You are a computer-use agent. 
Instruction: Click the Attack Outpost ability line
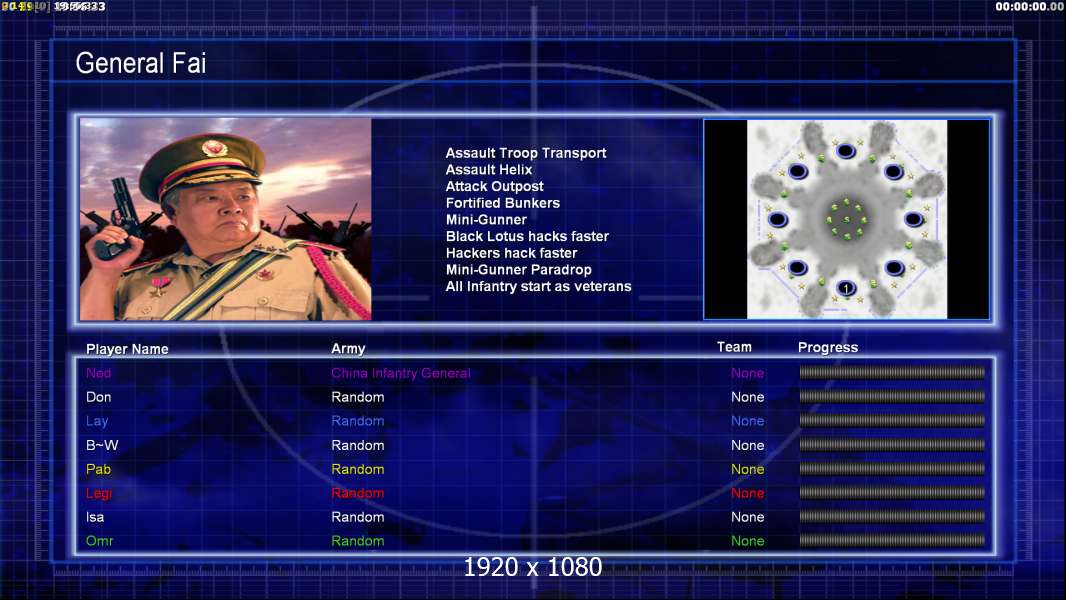coord(494,186)
